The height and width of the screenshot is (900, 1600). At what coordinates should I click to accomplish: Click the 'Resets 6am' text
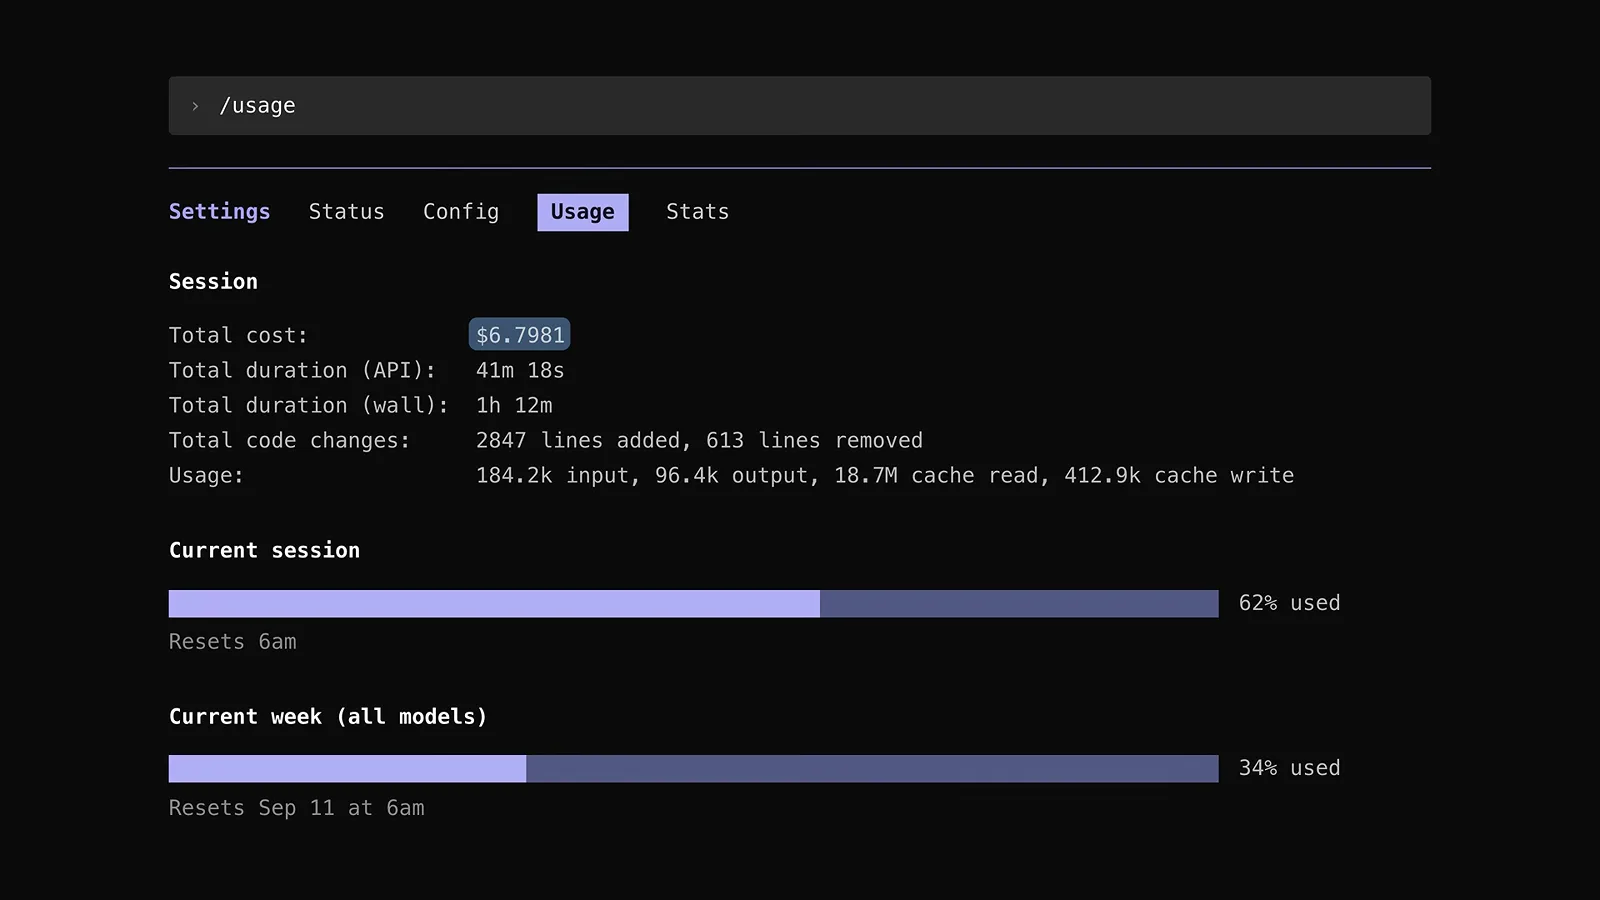pos(233,642)
